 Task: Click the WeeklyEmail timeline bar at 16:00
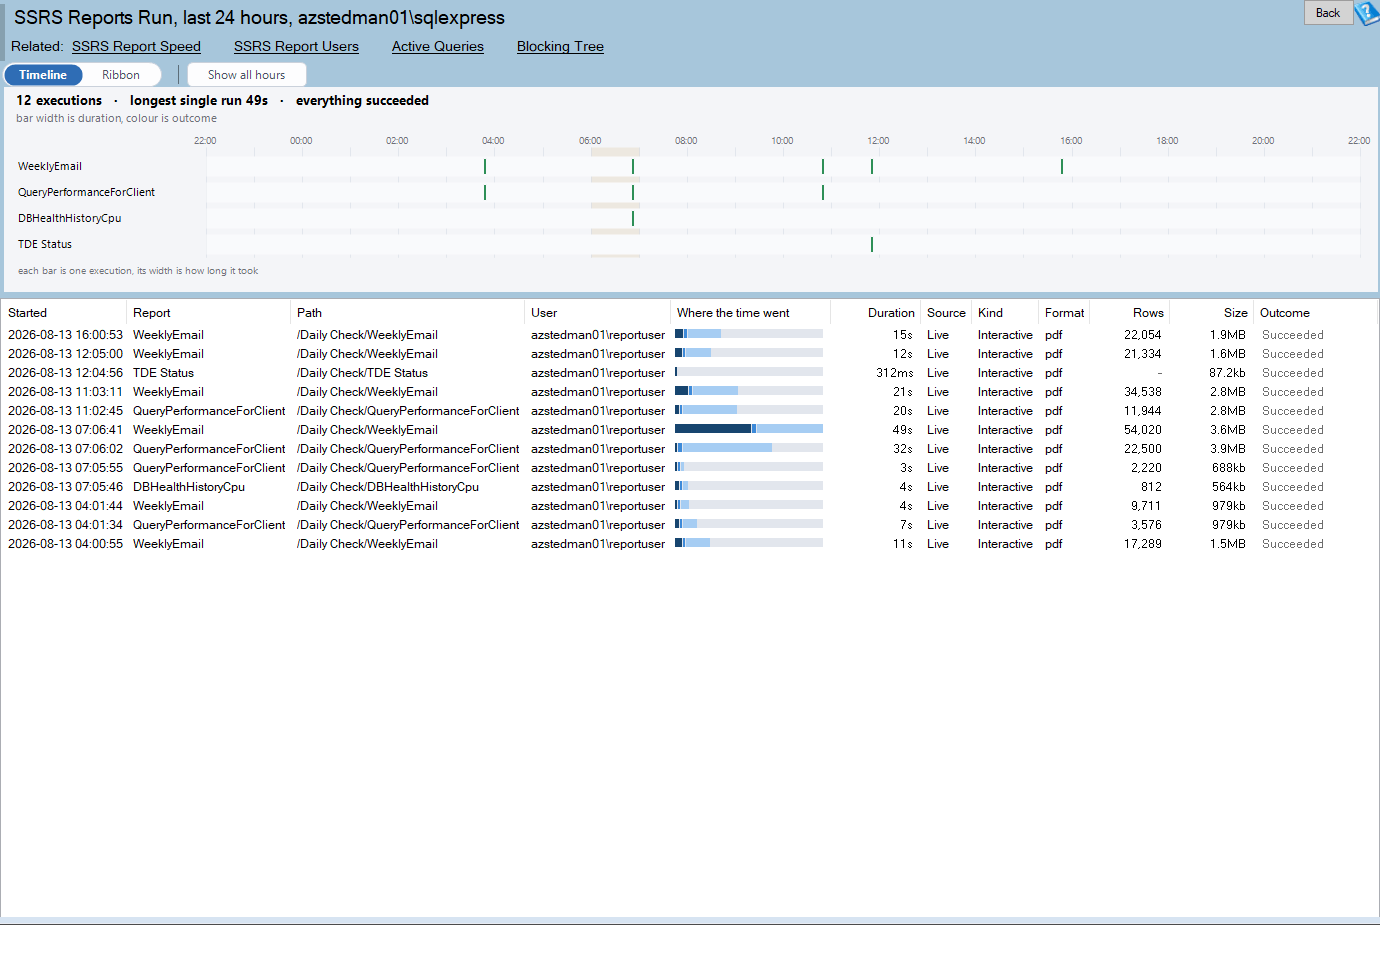pos(1062,166)
